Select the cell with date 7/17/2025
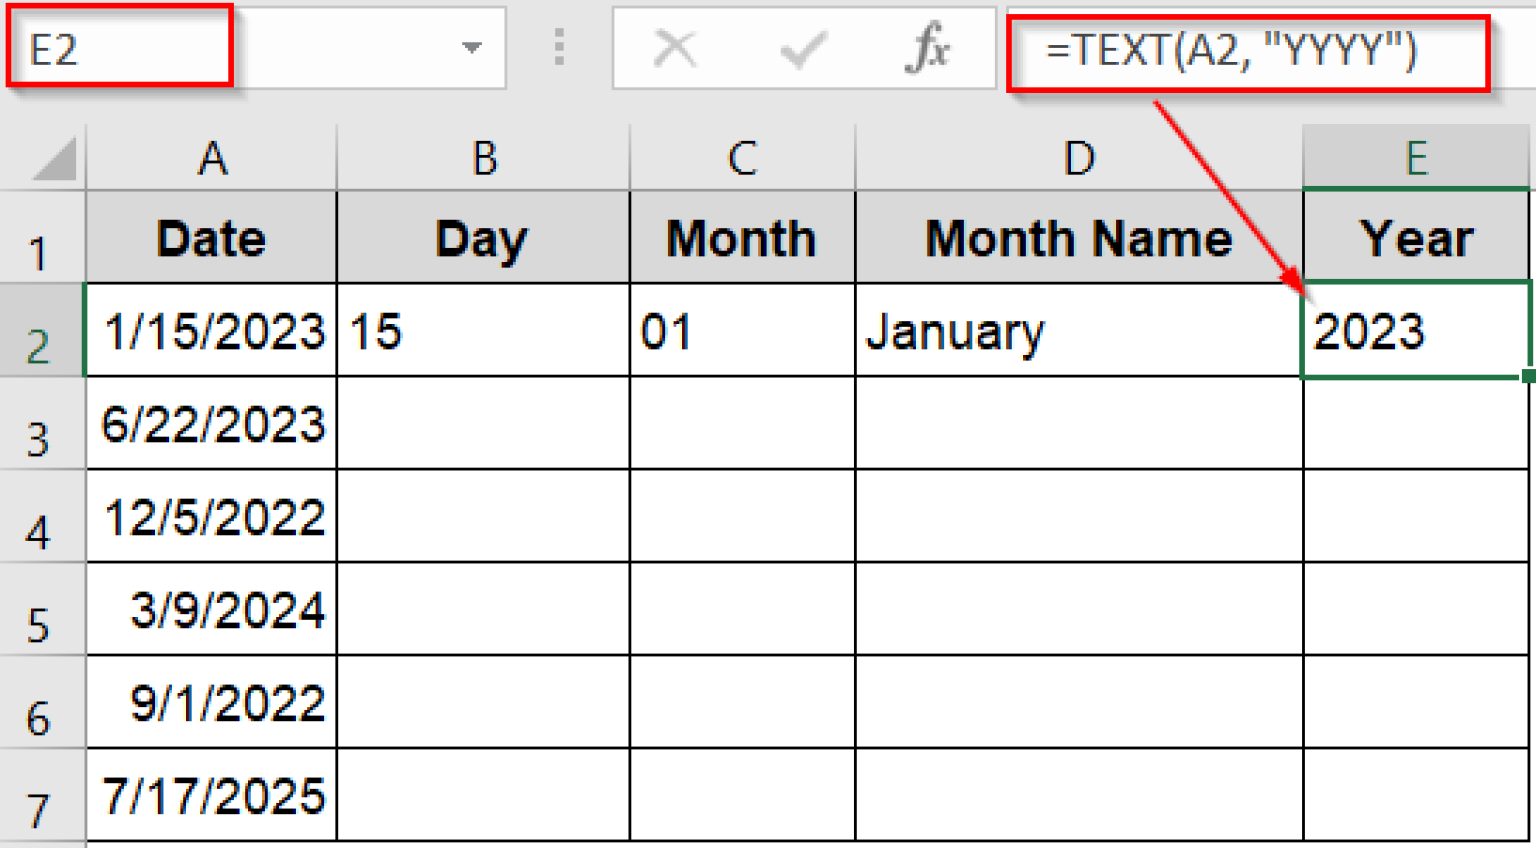 (211, 793)
